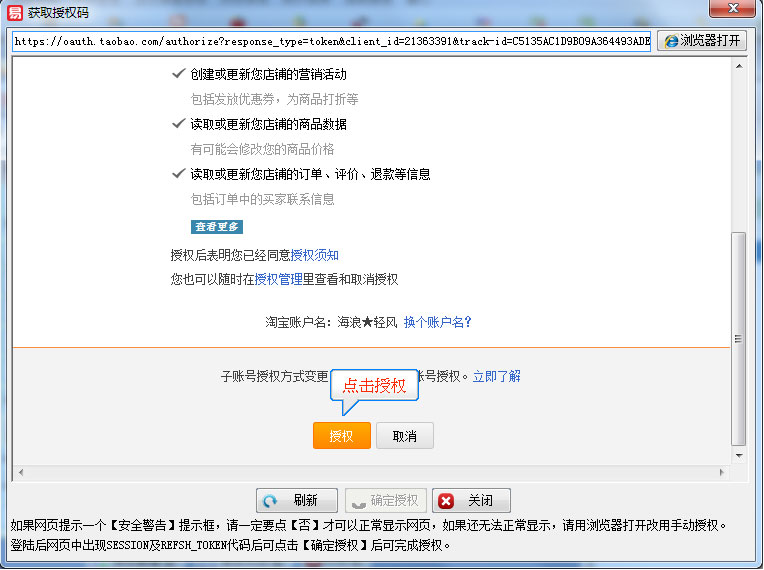The width and height of the screenshot is (764, 570).
Task: Expand permissions with 查看更多
Action: [217, 227]
